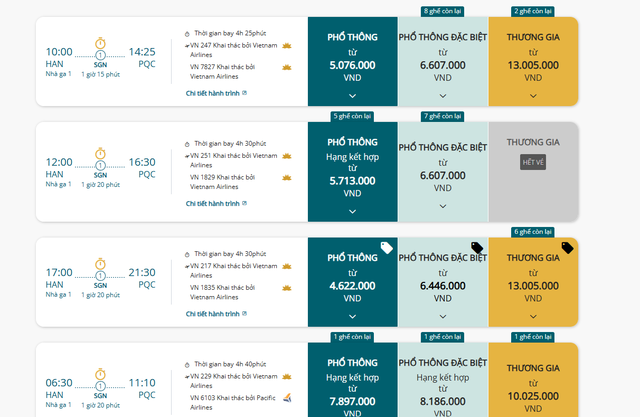The image size is (640, 417).
Task: Click the Pacific Airlines logo beside VN 6103
Action: tap(287, 374)
